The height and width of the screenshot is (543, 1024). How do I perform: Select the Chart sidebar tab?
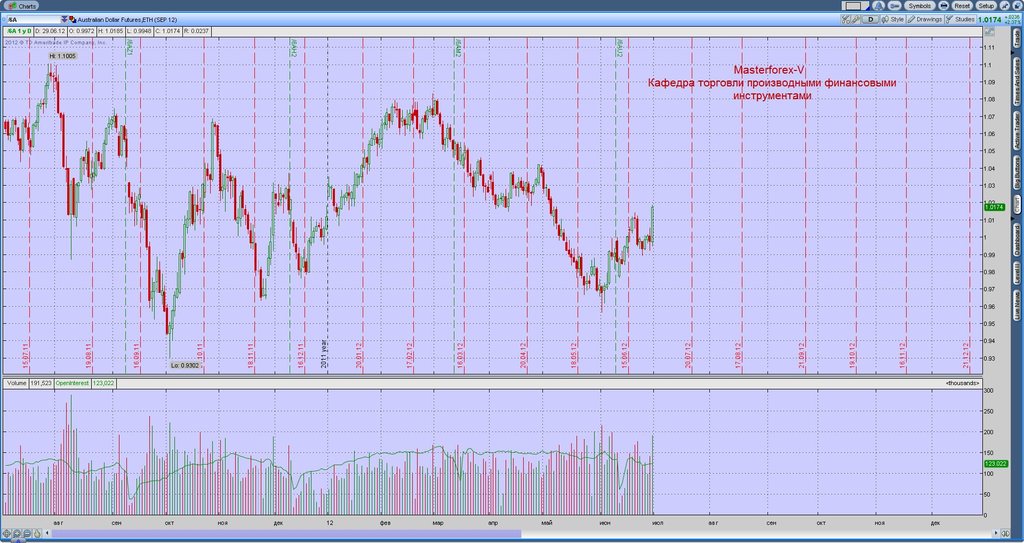1017,204
